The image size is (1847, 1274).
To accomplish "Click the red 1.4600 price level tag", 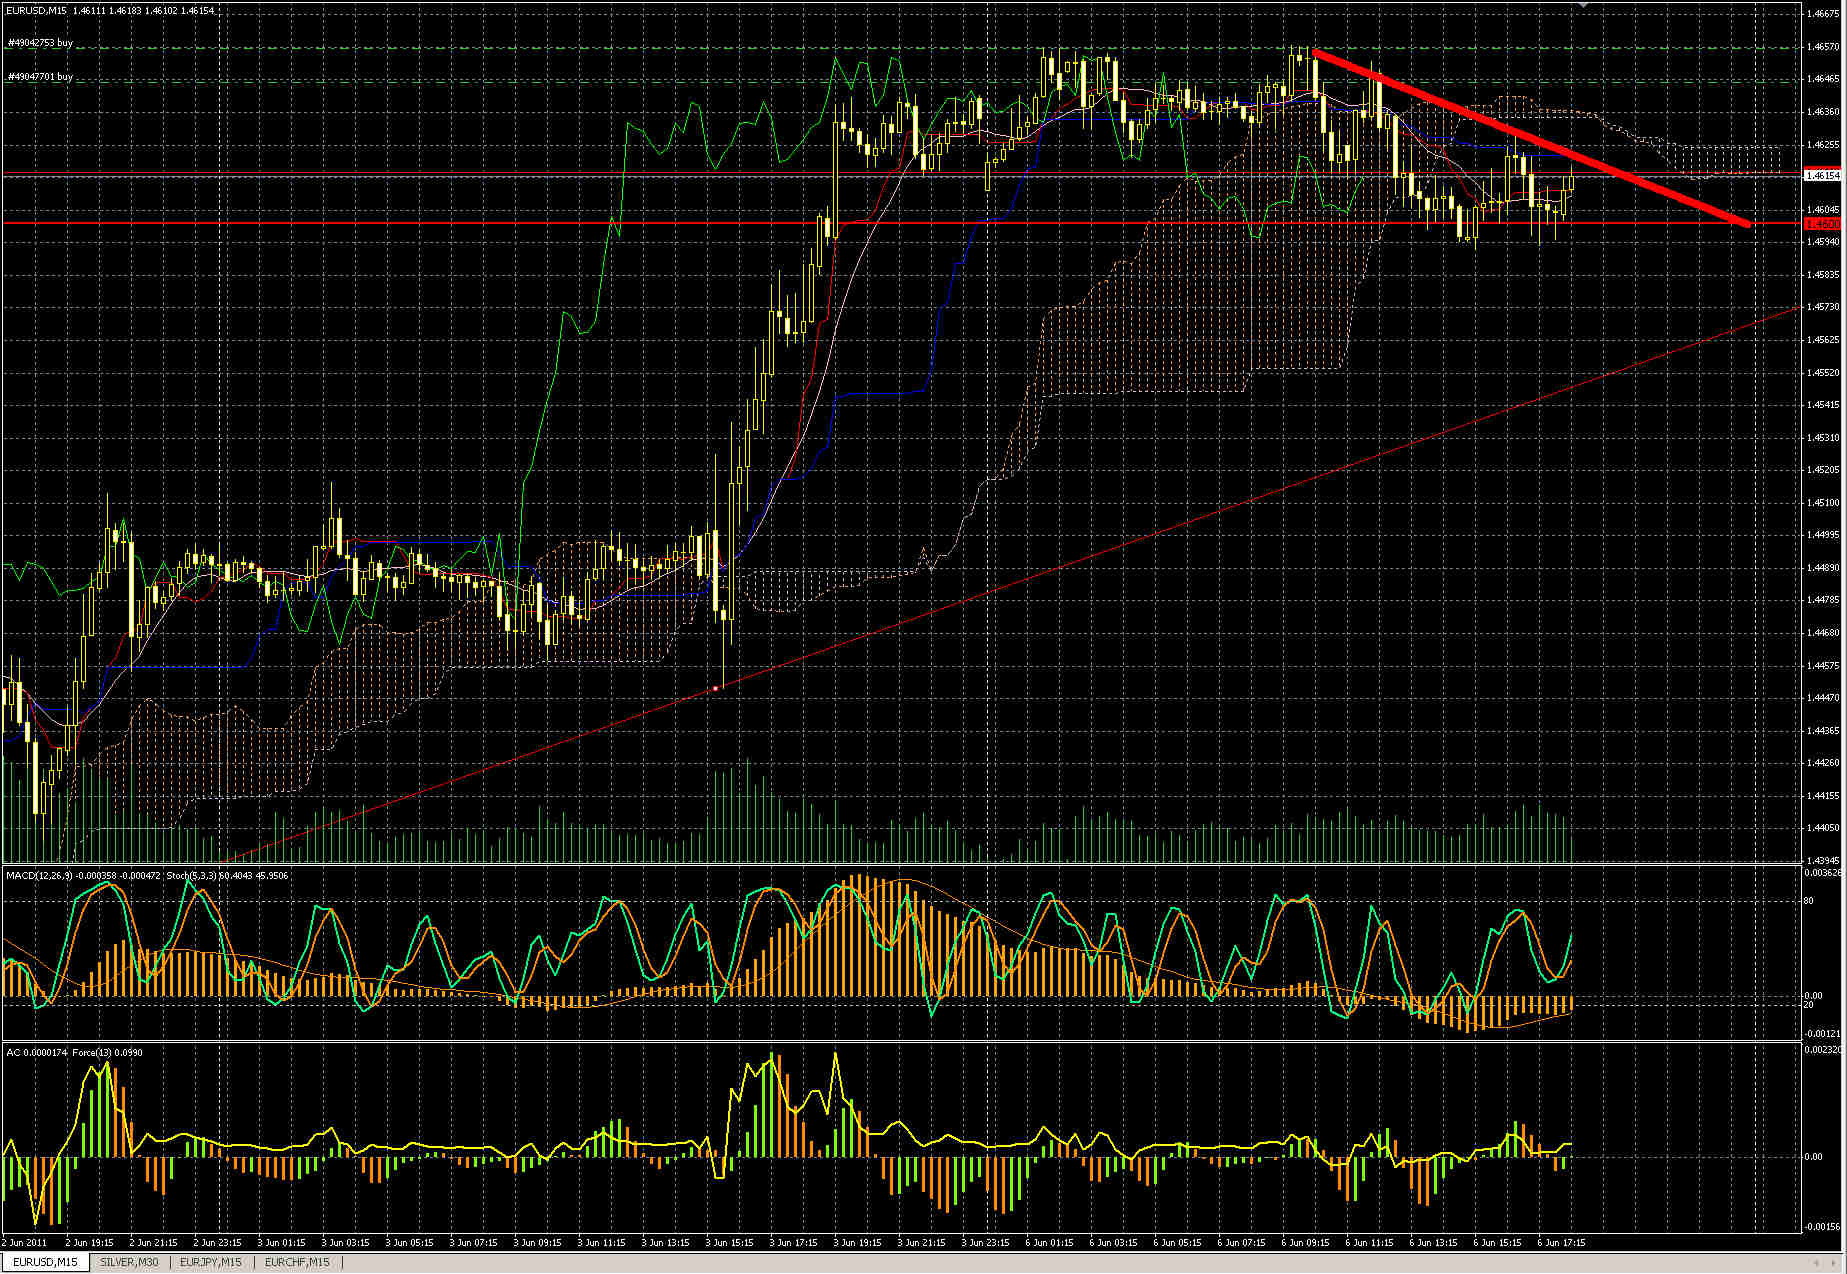I will click(1822, 224).
